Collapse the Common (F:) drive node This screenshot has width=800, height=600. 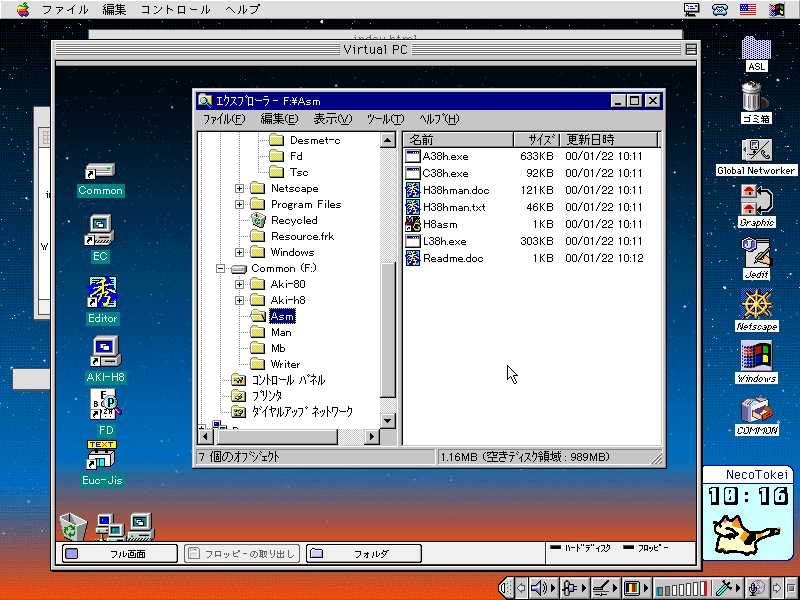220,268
